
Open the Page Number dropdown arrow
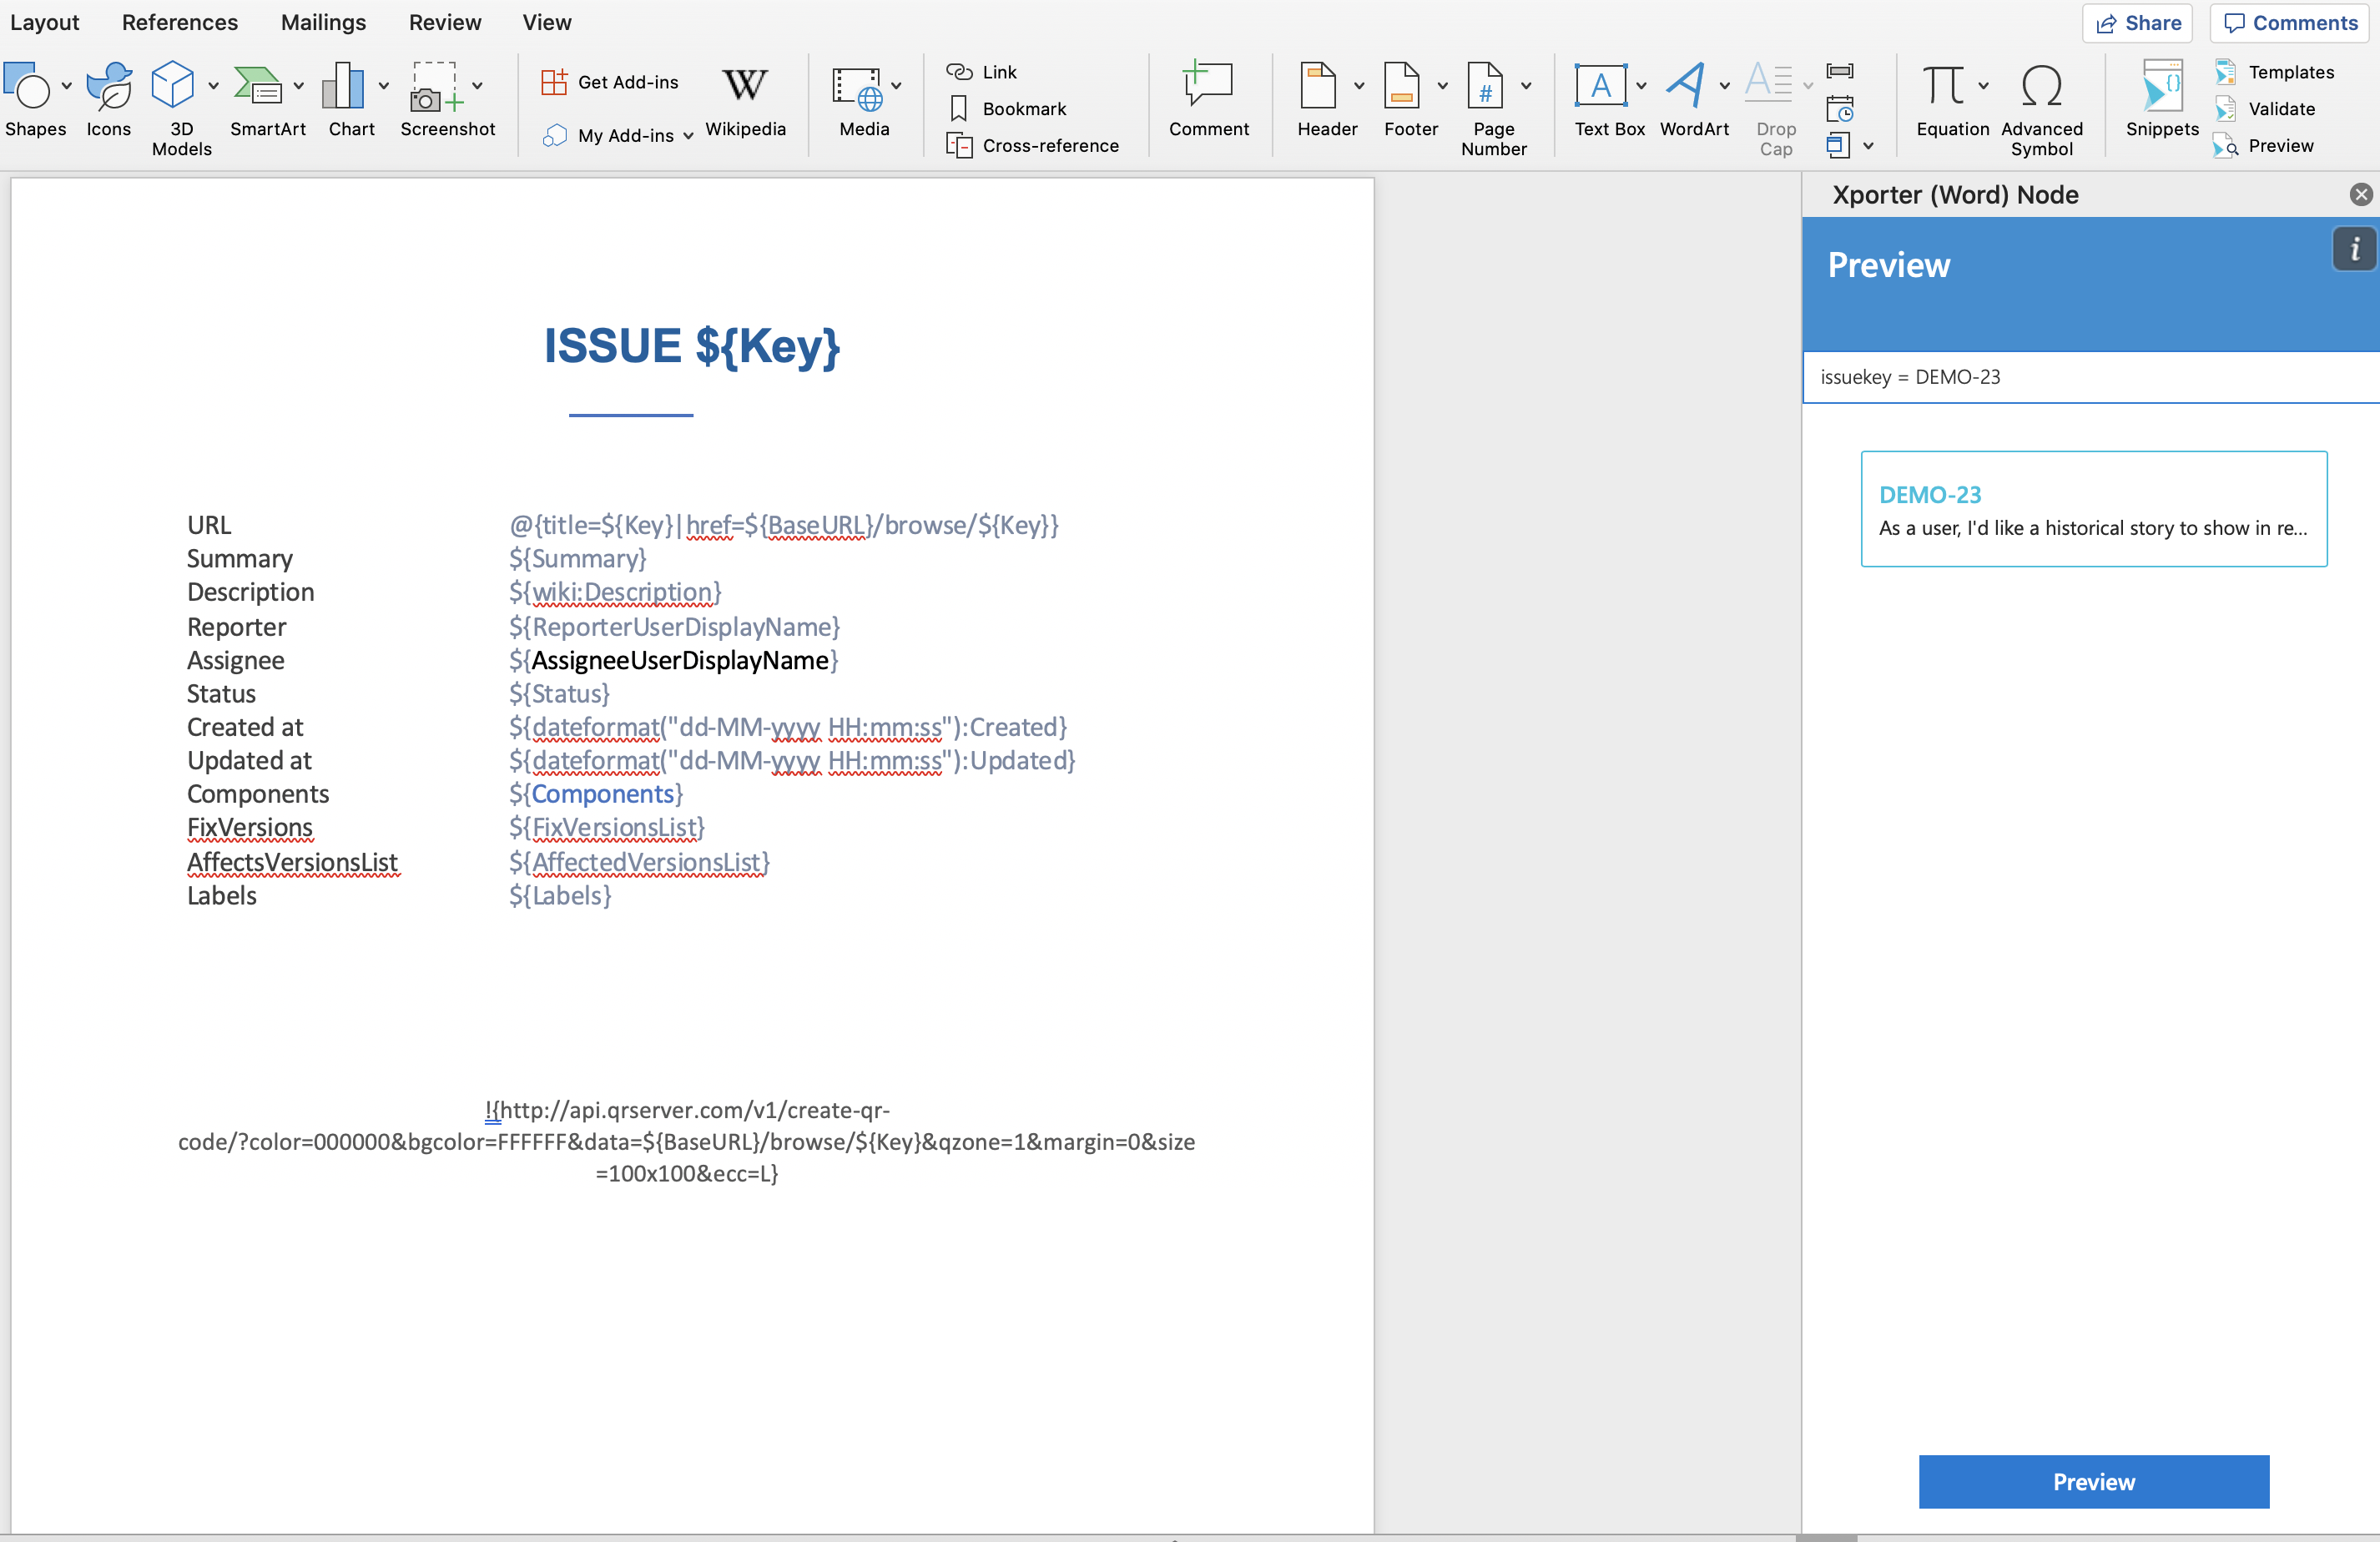coord(1526,86)
